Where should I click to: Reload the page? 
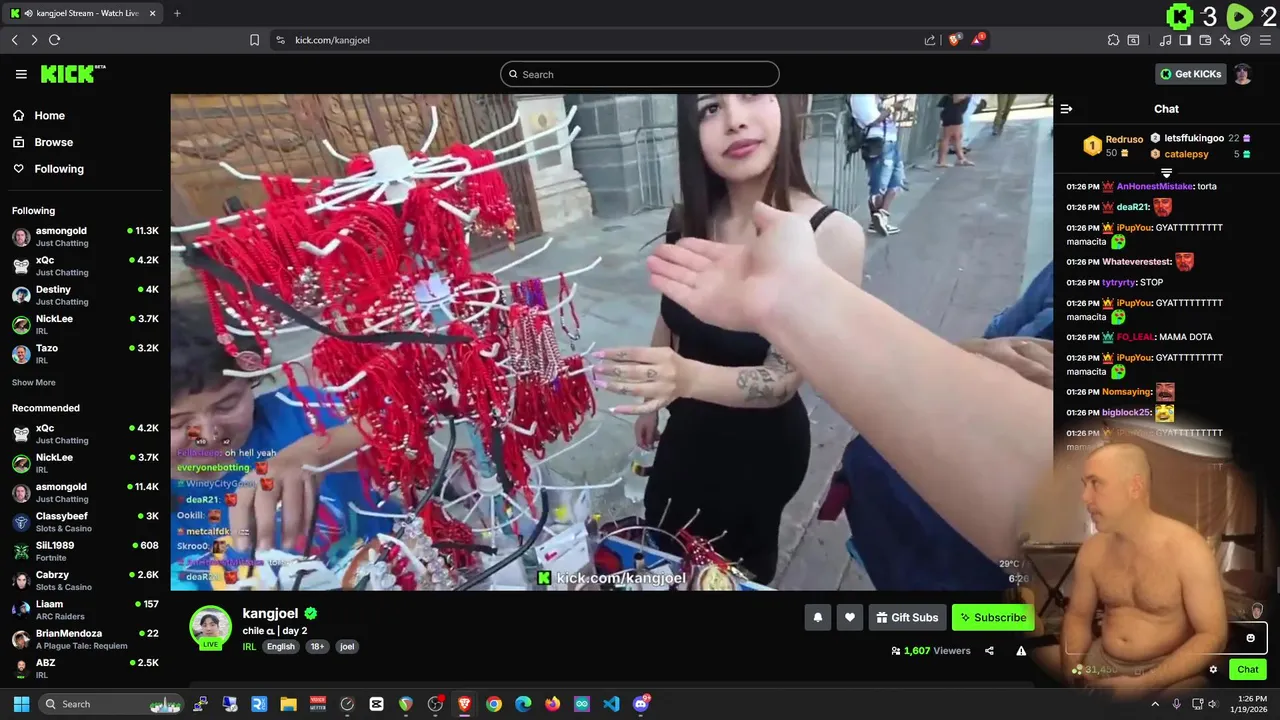tap(54, 40)
